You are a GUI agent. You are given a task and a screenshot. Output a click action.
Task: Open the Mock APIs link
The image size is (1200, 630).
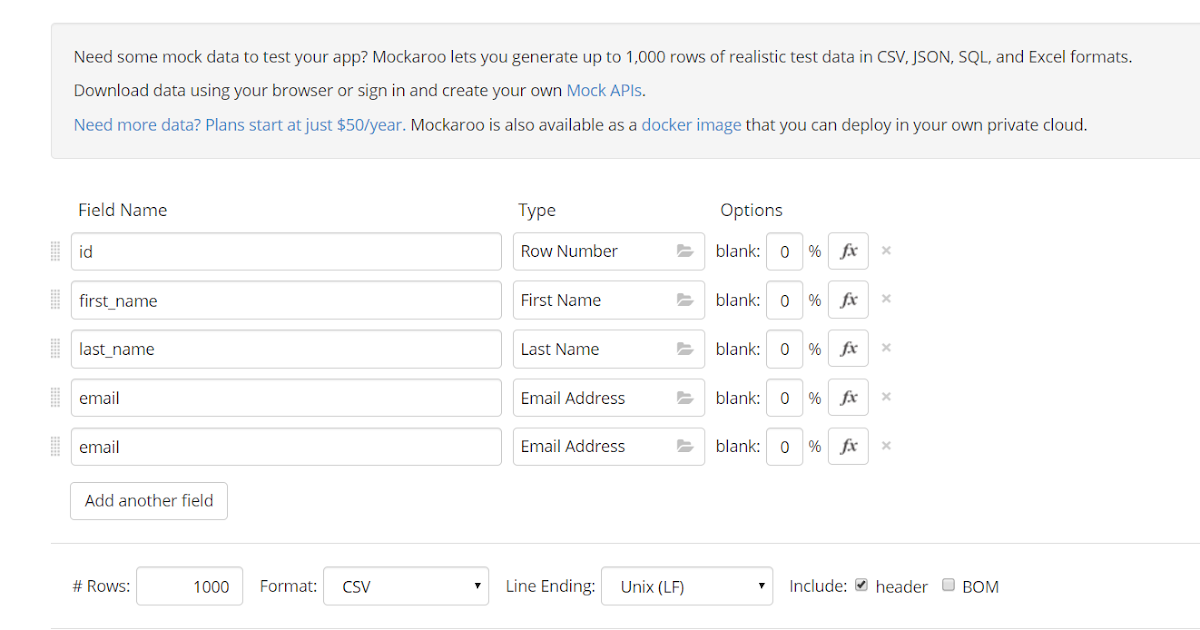pyautogui.click(x=604, y=90)
